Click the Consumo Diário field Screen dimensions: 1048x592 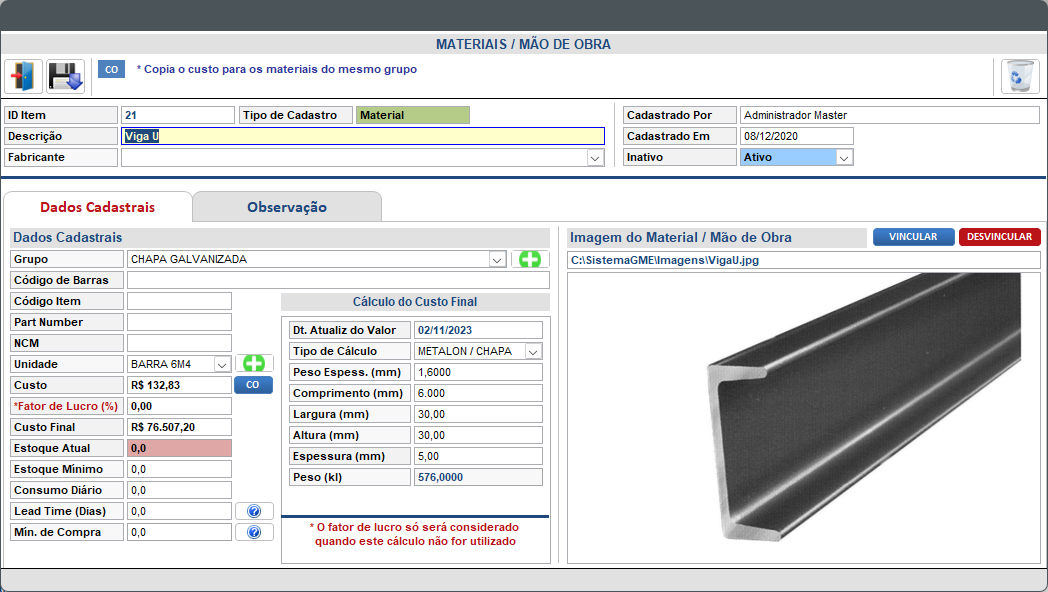click(179, 490)
